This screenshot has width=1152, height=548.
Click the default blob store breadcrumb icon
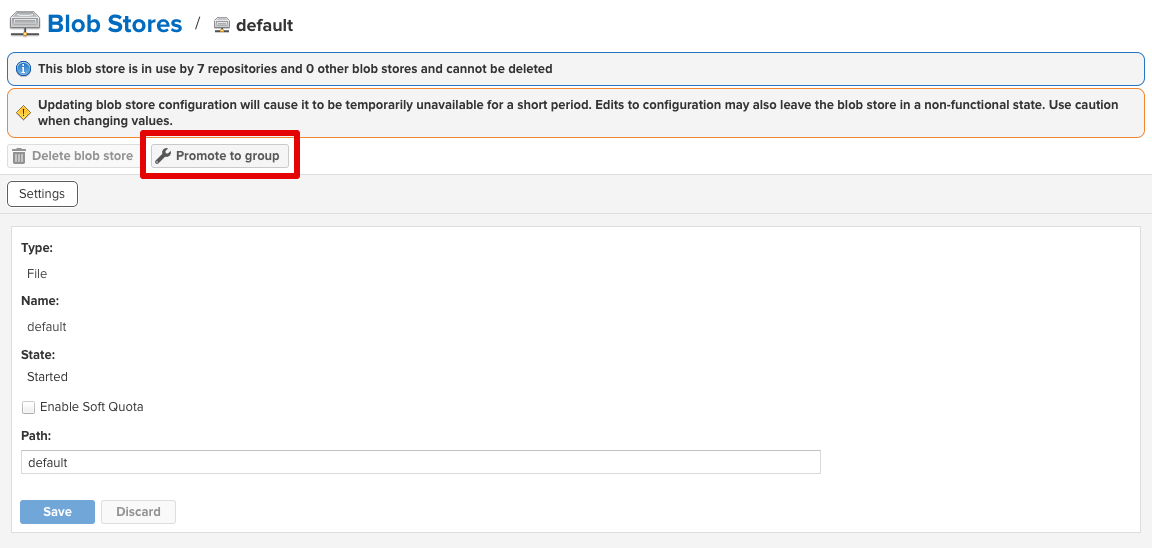[222, 25]
